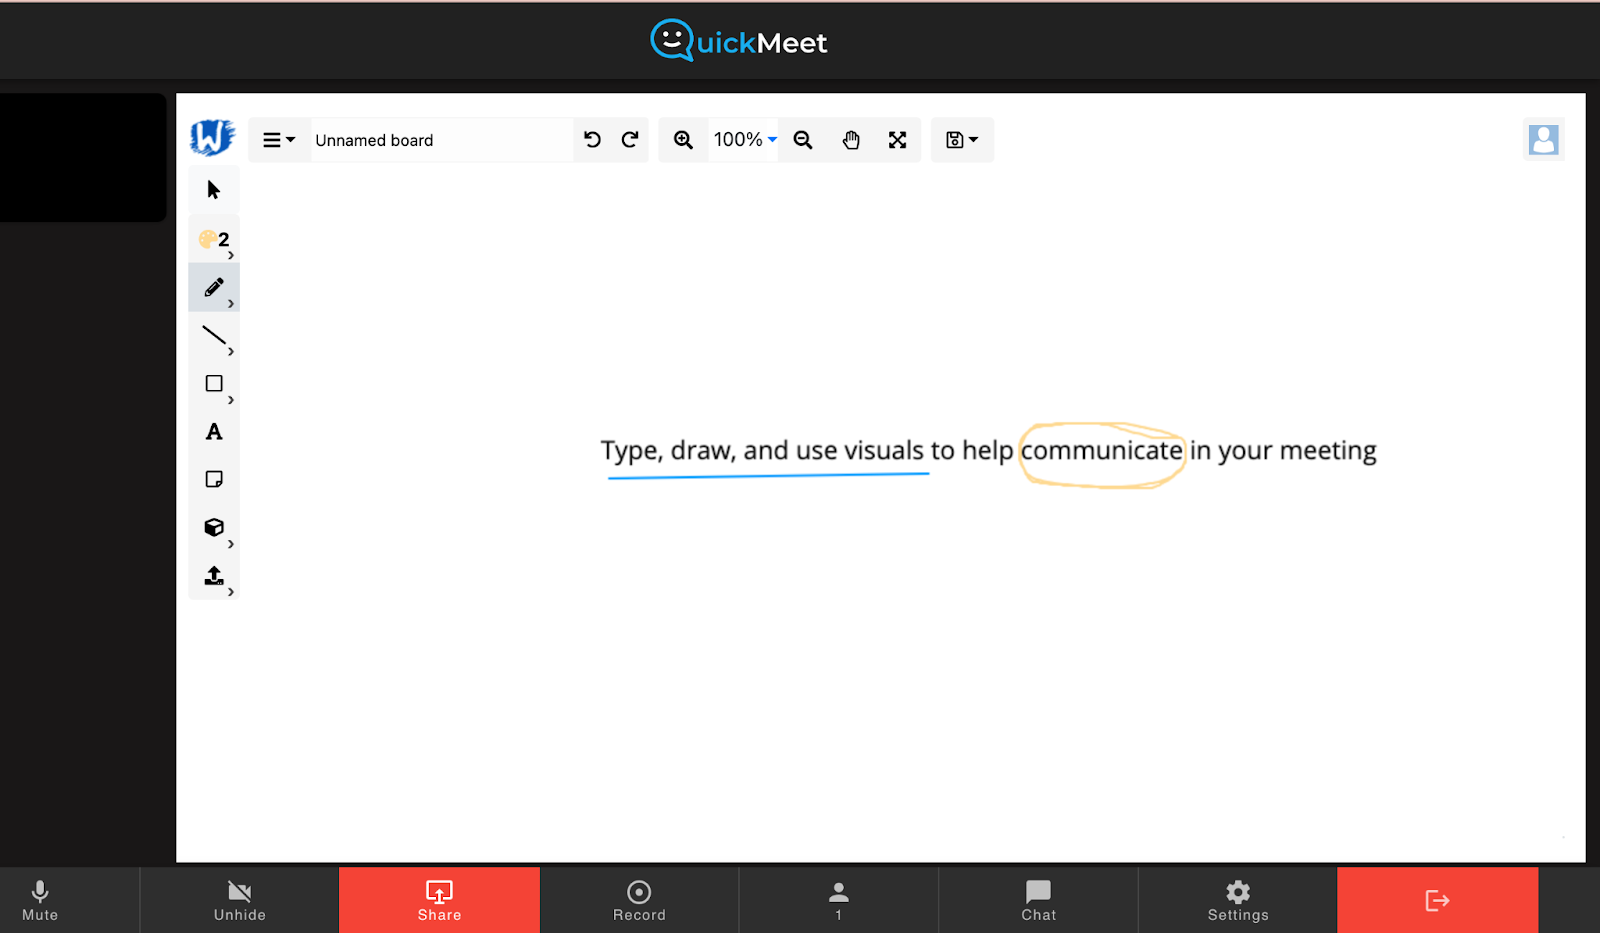Select the arrow pointer tool
The height and width of the screenshot is (933, 1600).
pyautogui.click(x=213, y=190)
